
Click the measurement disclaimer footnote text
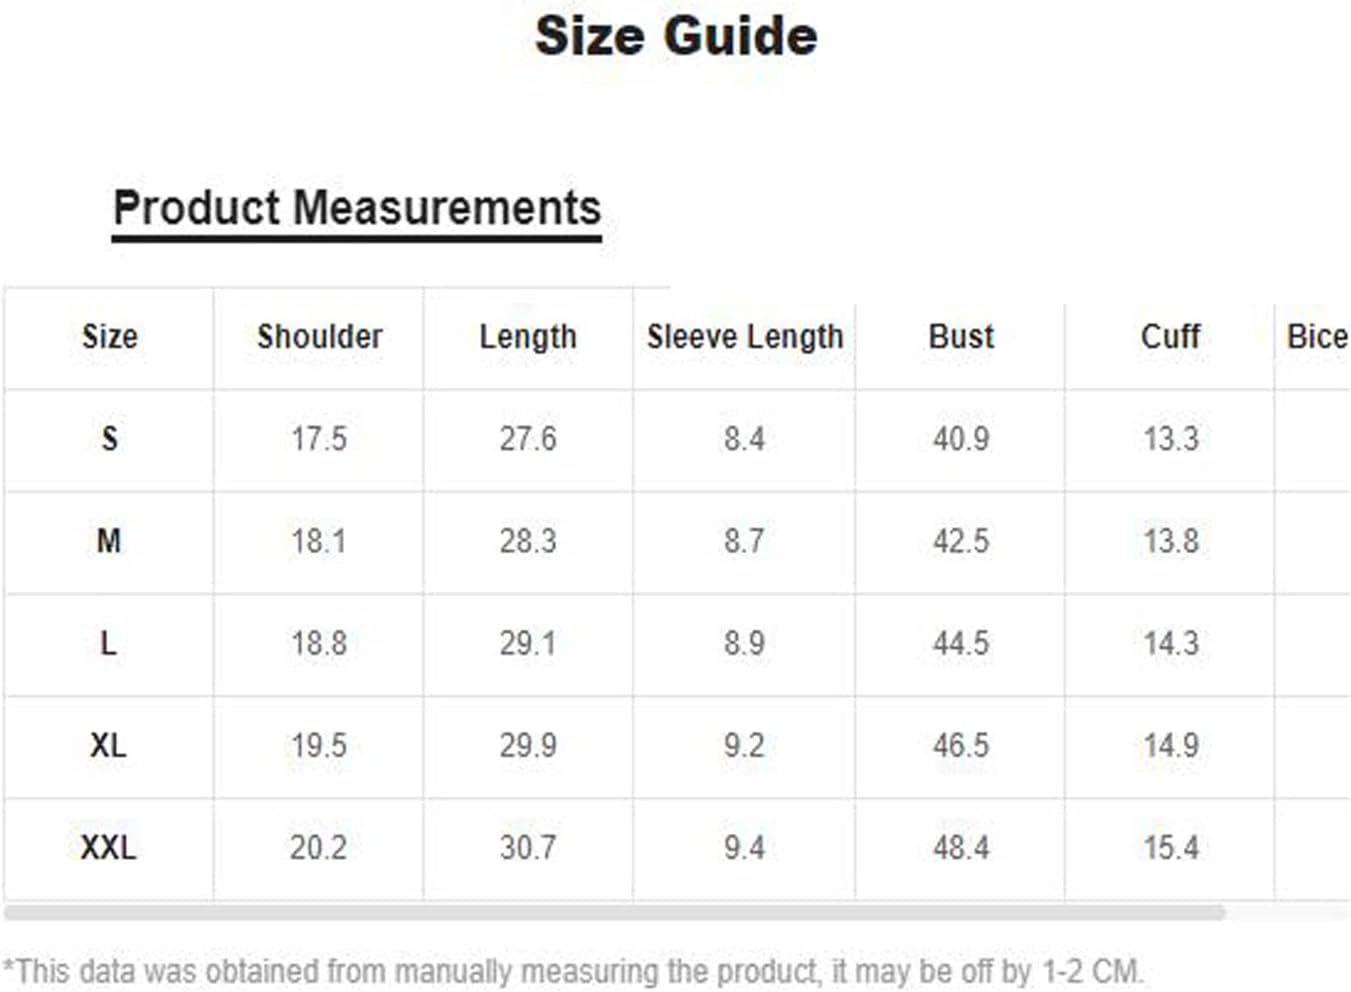coord(573,971)
